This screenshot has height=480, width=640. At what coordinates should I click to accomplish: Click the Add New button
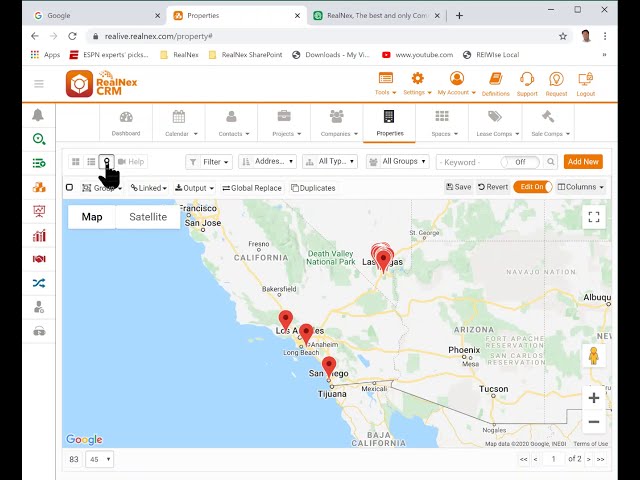point(583,162)
